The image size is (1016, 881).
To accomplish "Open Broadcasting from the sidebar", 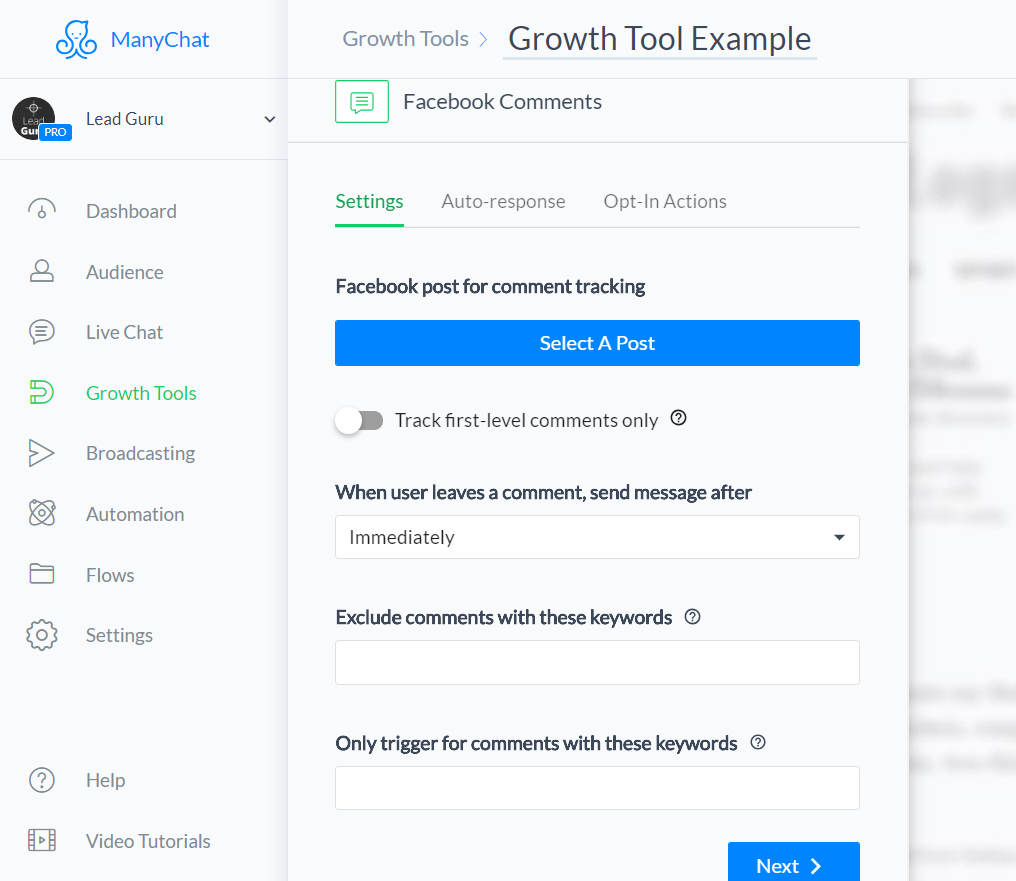I will coord(141,453).
